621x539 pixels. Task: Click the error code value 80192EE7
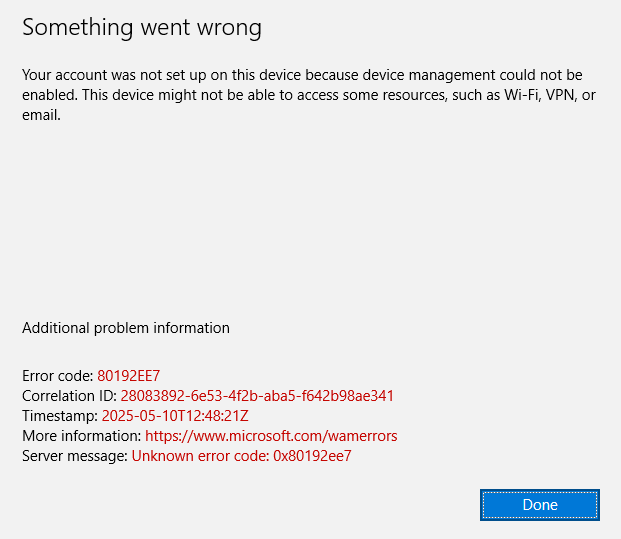click(x=129, y=376)
